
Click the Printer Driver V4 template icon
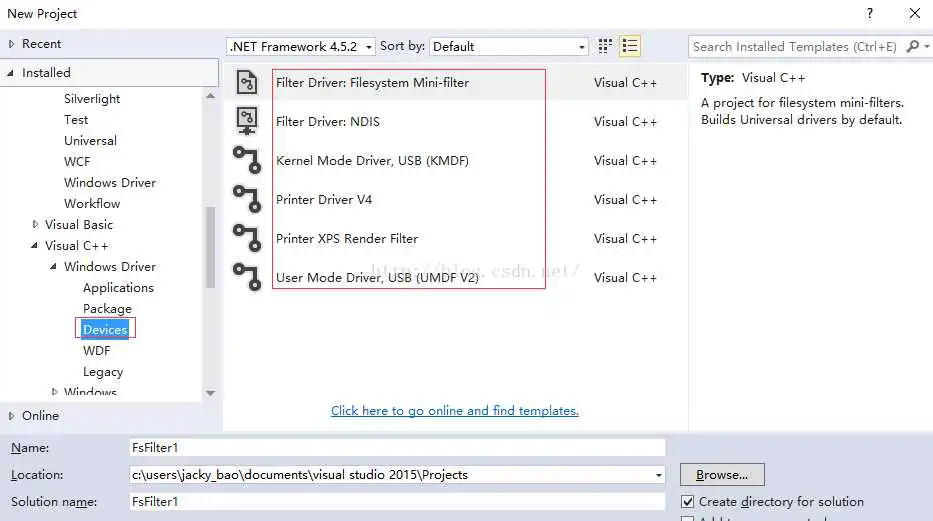[x=246, y=199]
